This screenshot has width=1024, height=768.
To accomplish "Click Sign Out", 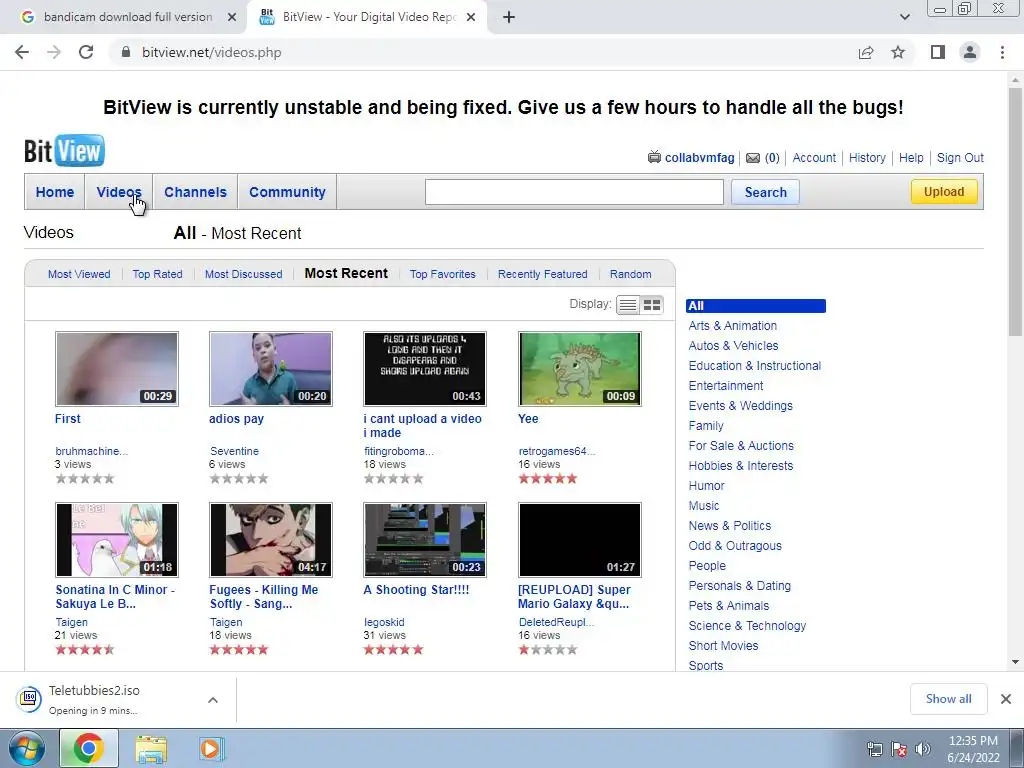I will click(960, 157).
